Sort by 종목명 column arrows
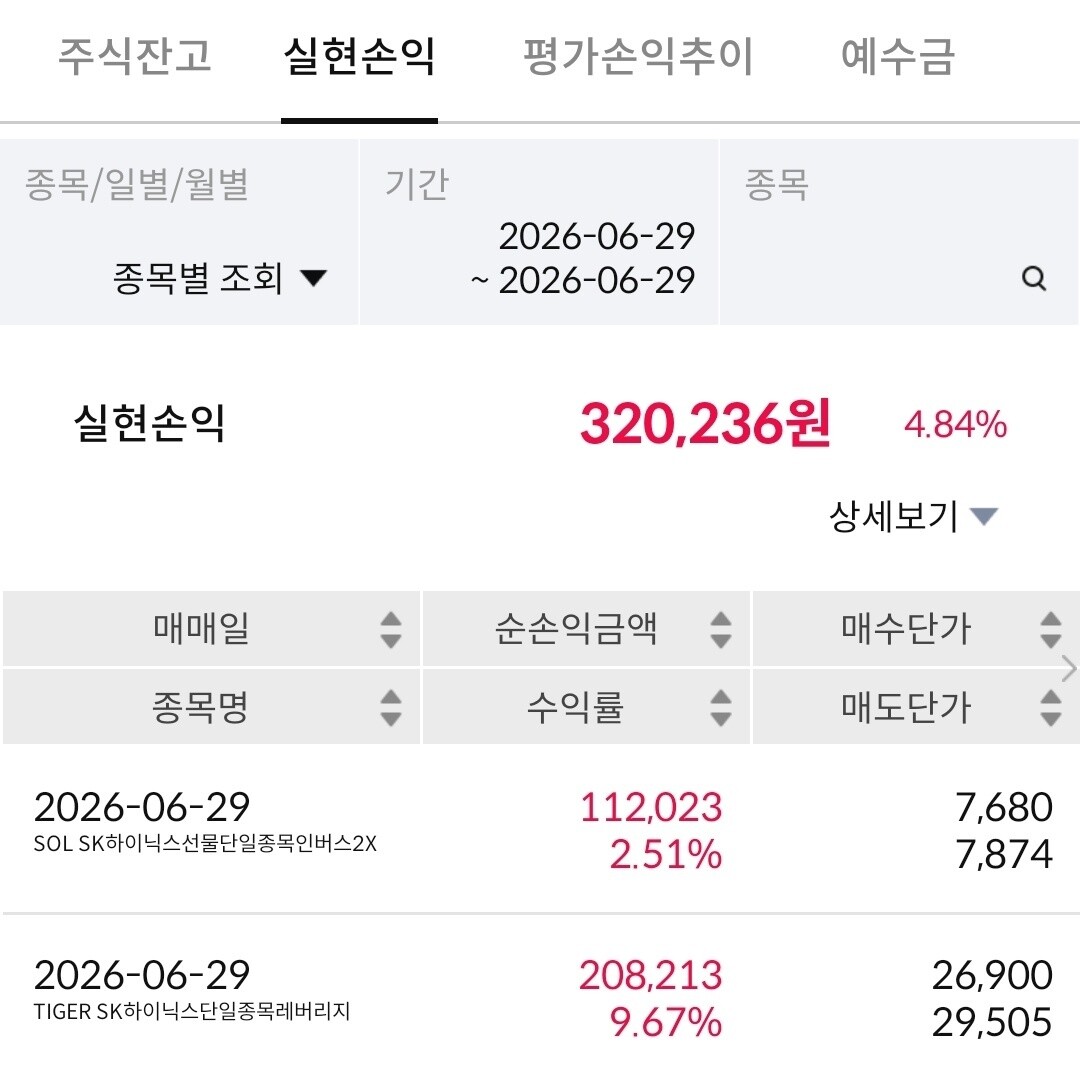The height and width of the screenshot is (1079, 1080). [x=391, y=707]
